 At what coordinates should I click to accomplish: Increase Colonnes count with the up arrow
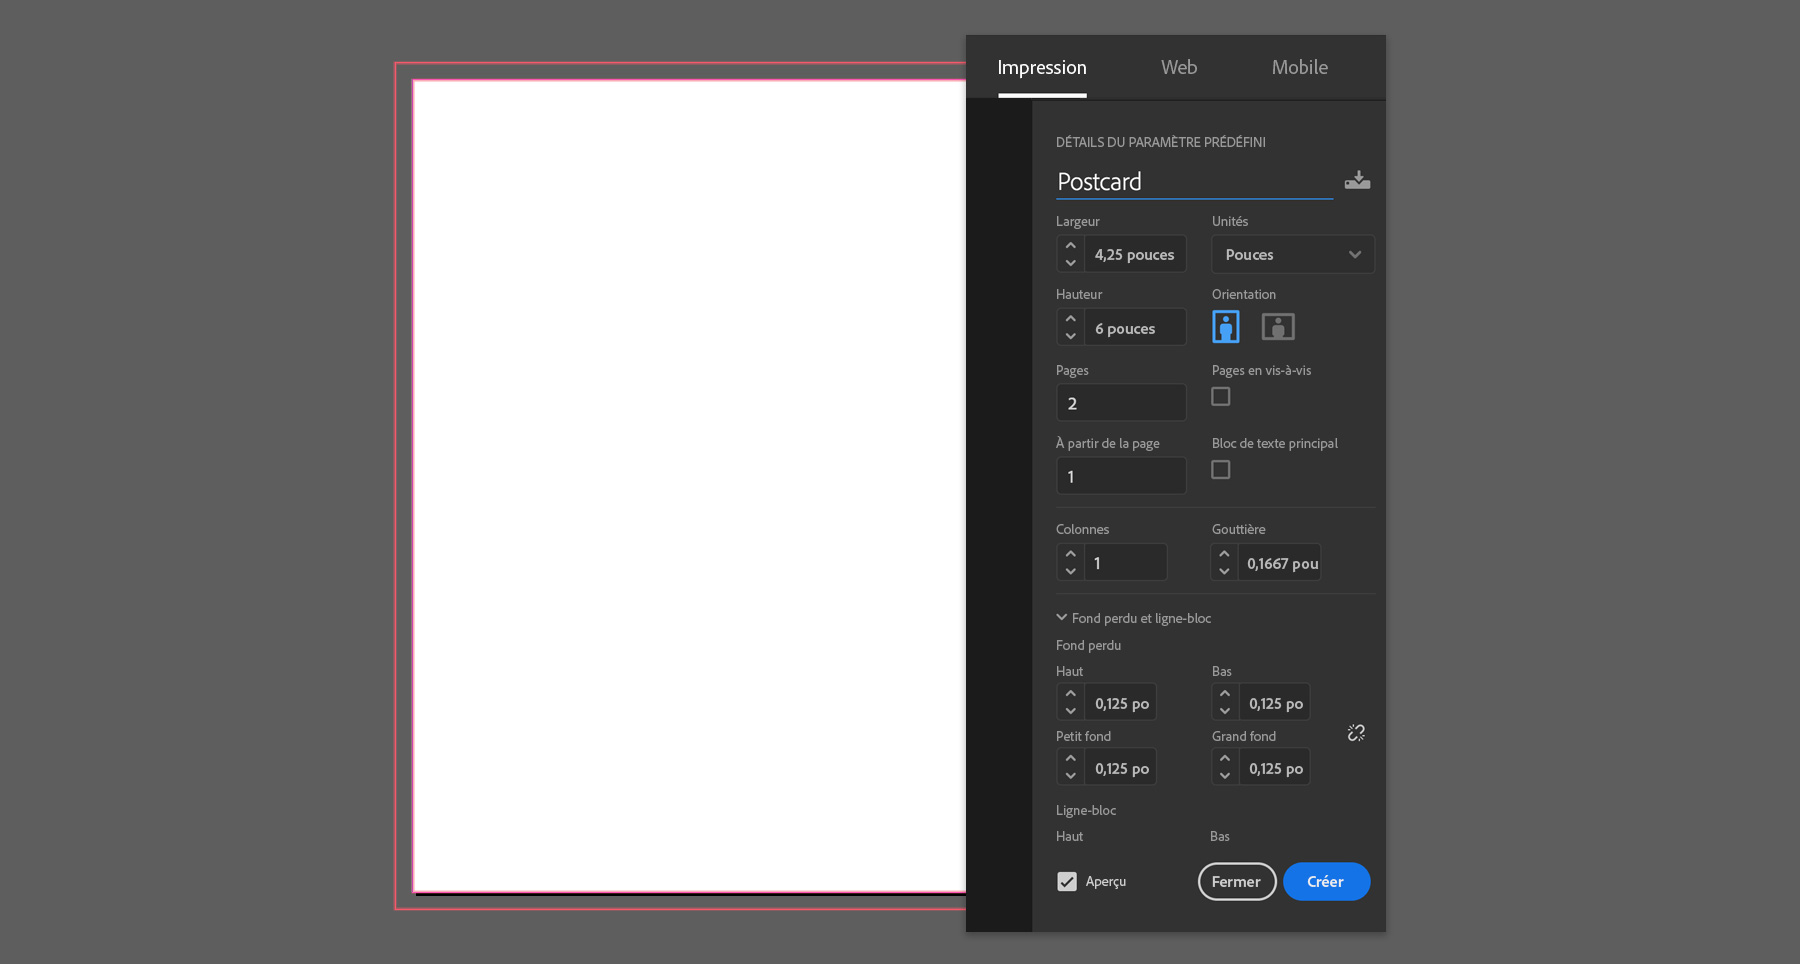[x=1071, y=553]
